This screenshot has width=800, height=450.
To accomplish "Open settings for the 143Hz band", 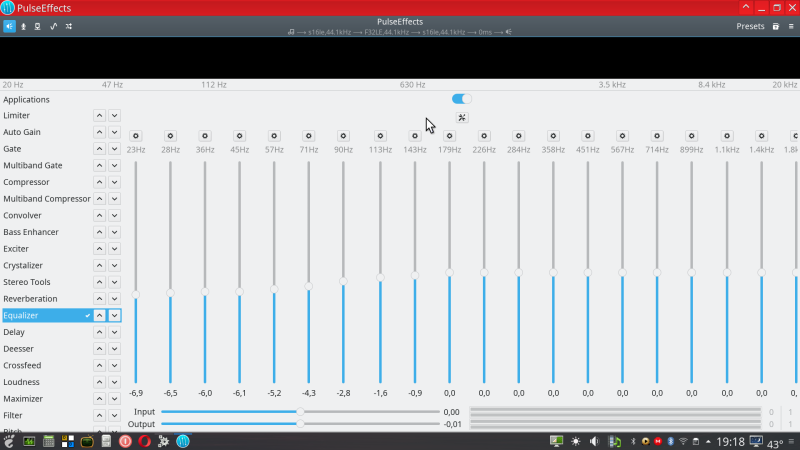I will [x=415, y=136].
